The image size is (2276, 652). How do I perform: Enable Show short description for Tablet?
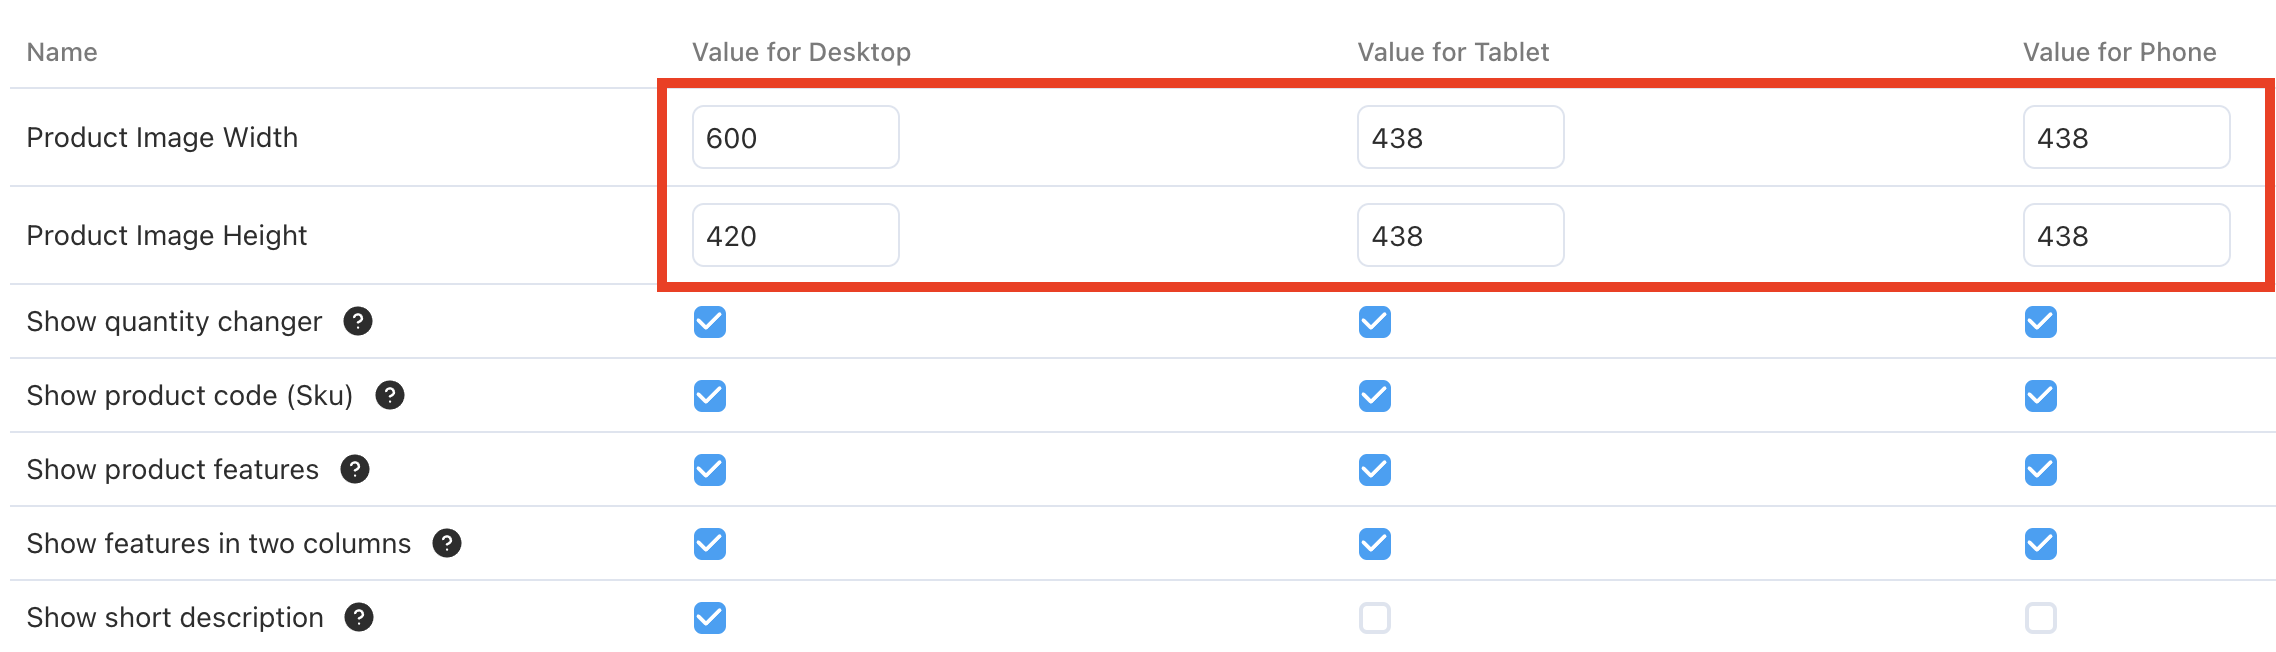(1375, 618)
